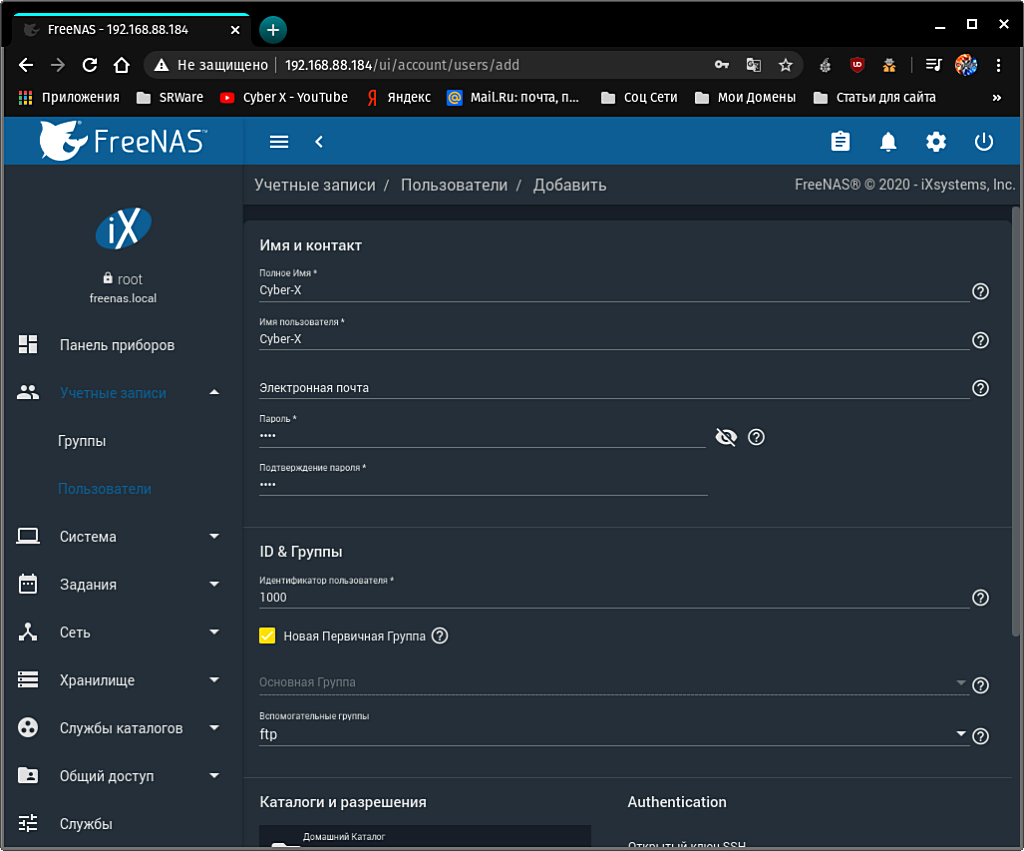
Task: Click the Электронная почта input field
Action: [x=612, y=388]
